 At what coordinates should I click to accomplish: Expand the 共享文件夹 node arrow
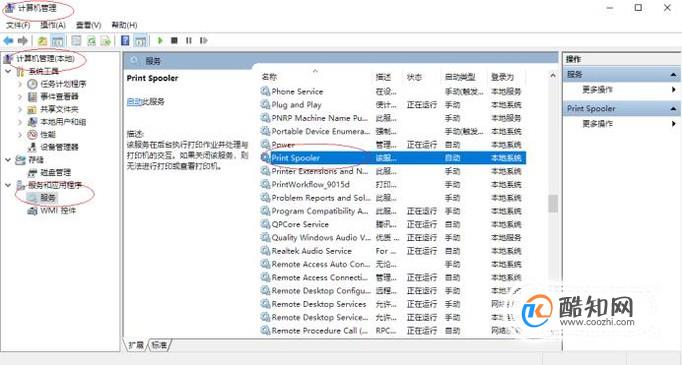(x=20, y=109)
